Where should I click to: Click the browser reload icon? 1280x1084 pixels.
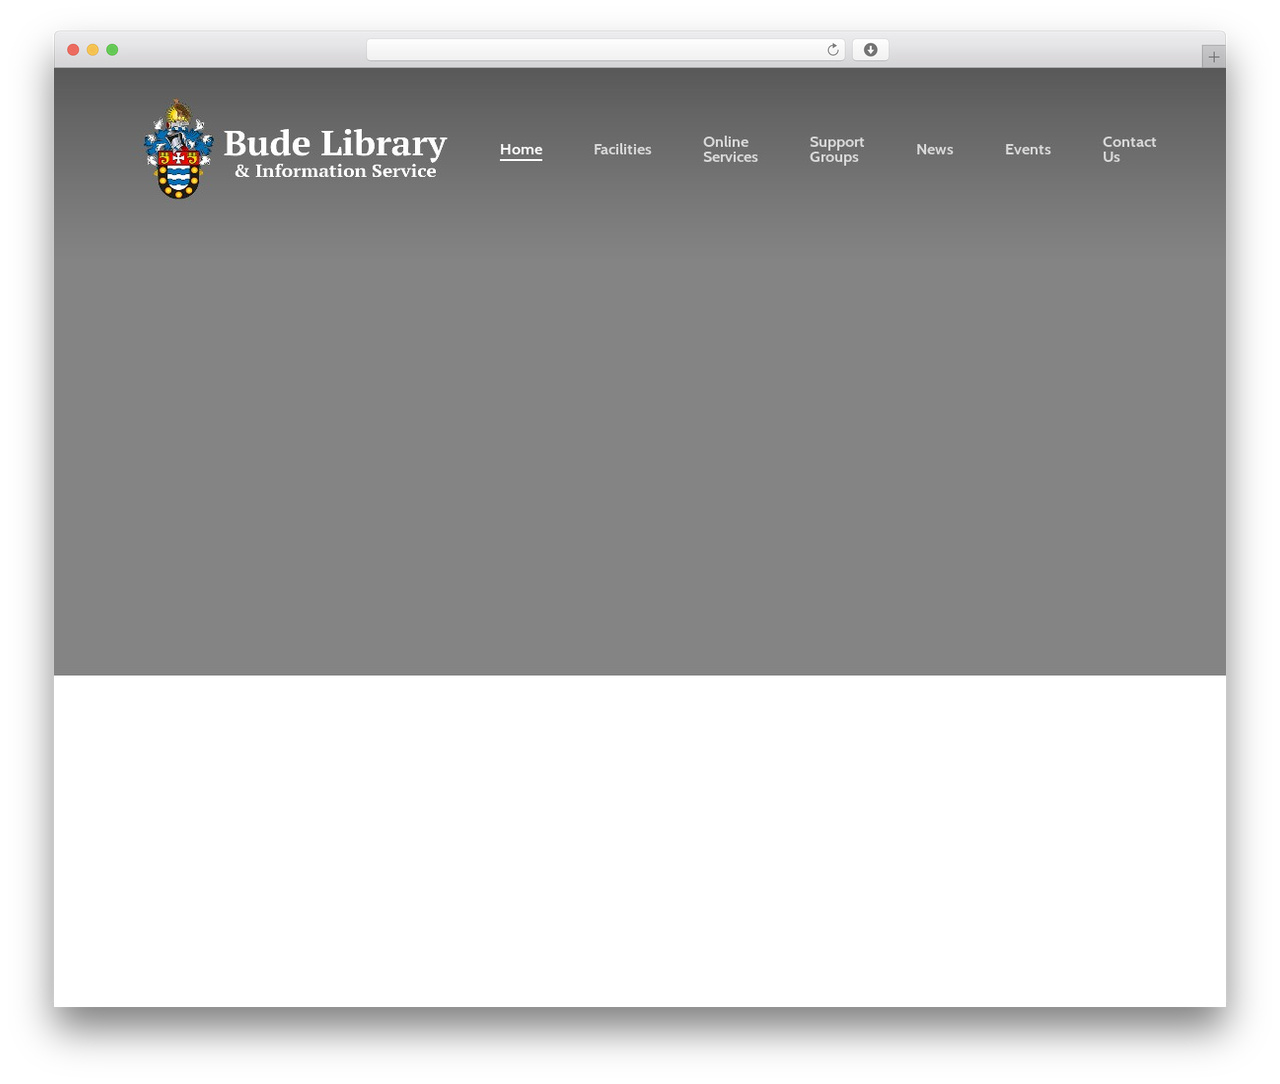tap(832, 50)
